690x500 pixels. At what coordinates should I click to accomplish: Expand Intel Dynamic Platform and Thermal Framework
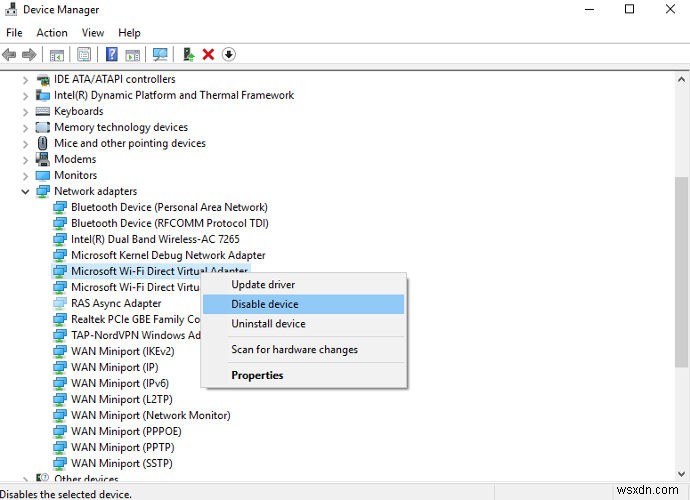click(x=25, y=96)
